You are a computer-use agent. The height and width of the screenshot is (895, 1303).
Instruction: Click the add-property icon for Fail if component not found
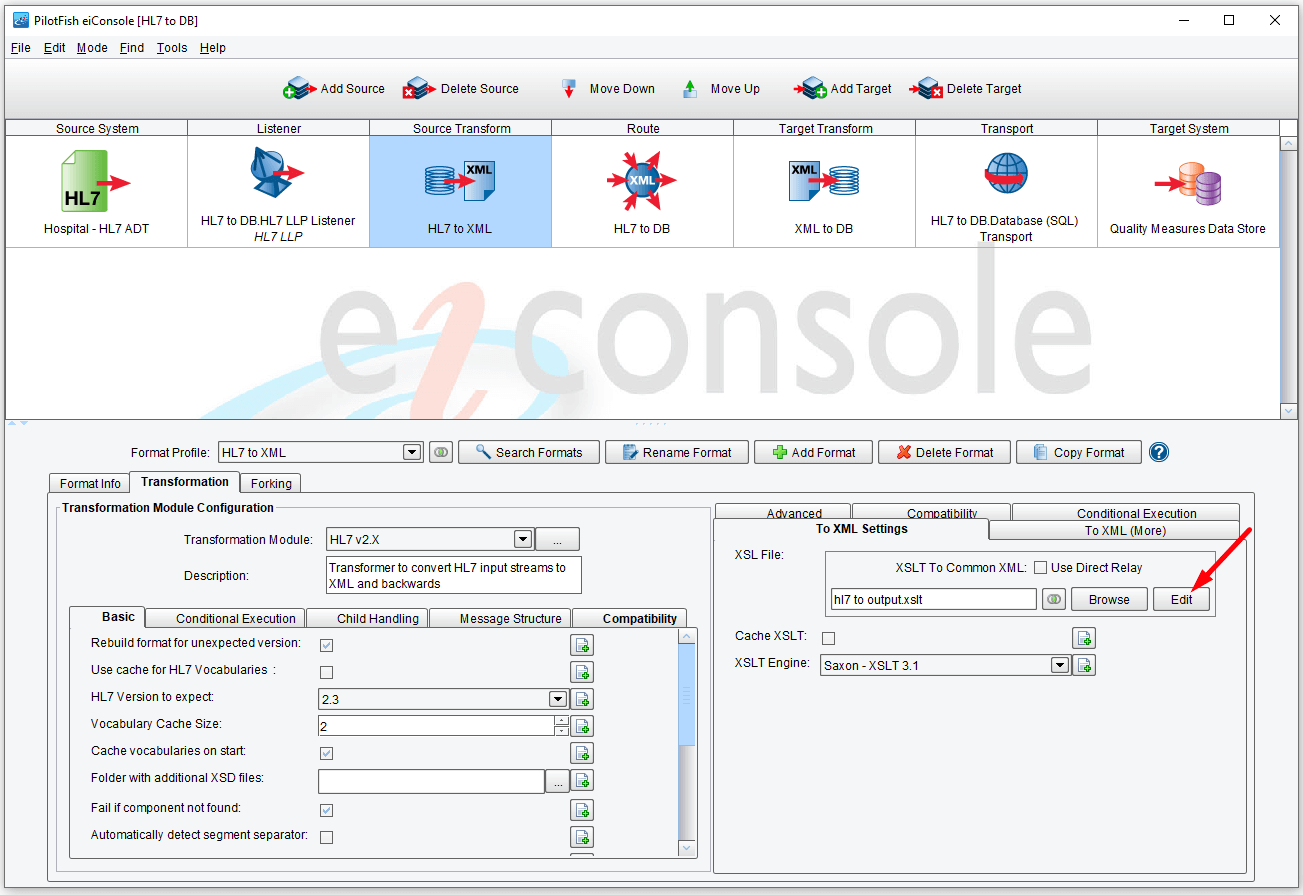point(582,810)
